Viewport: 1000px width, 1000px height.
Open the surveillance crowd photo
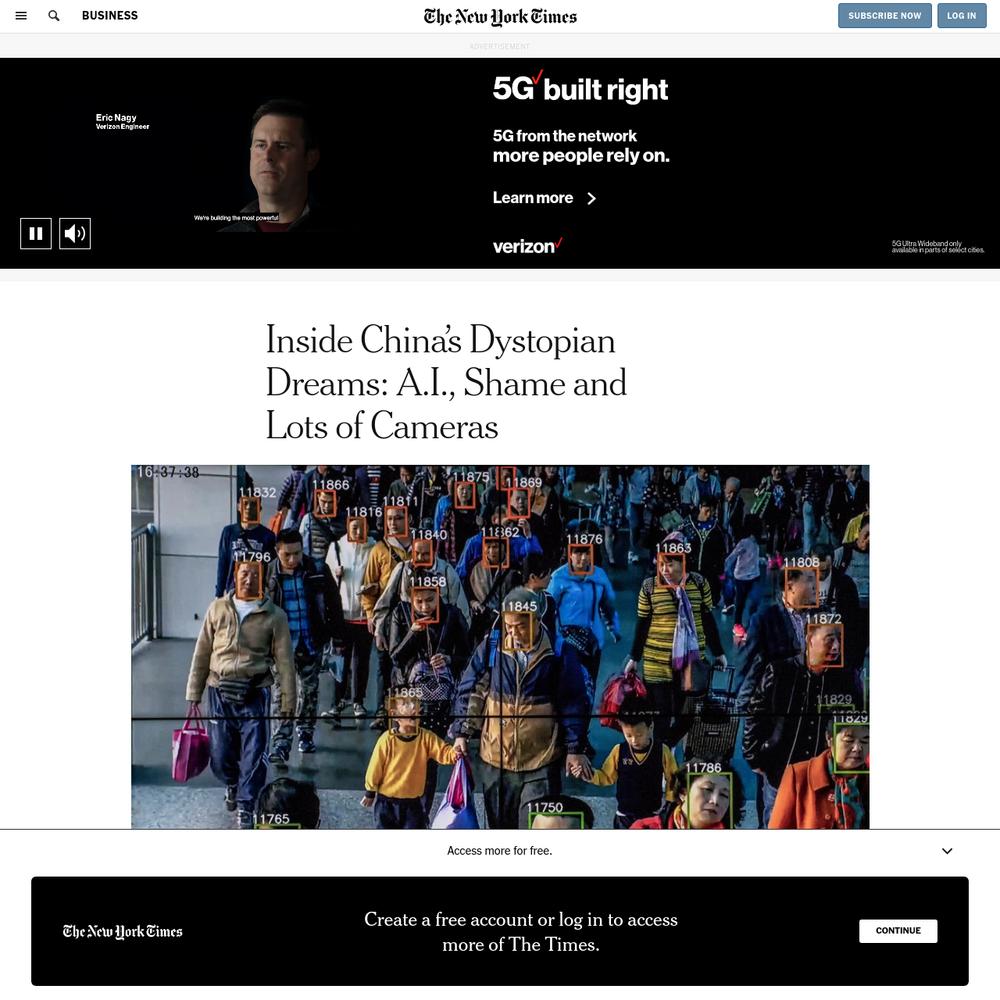(500, 647)
